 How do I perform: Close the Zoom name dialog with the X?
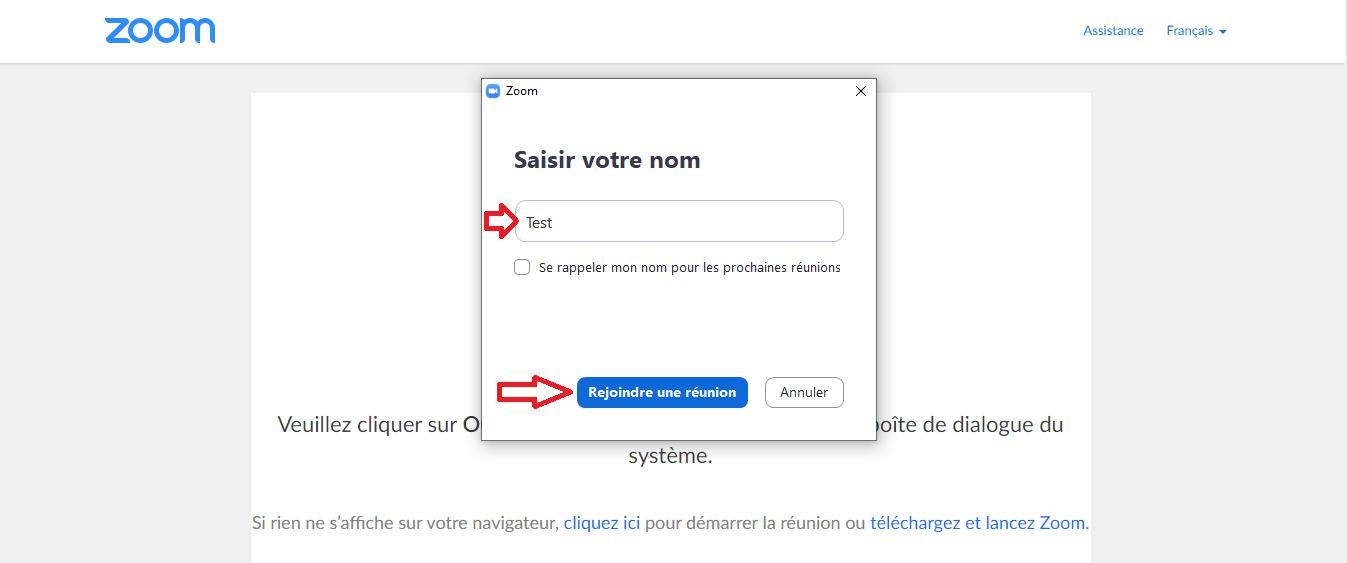tap(861, 91)
